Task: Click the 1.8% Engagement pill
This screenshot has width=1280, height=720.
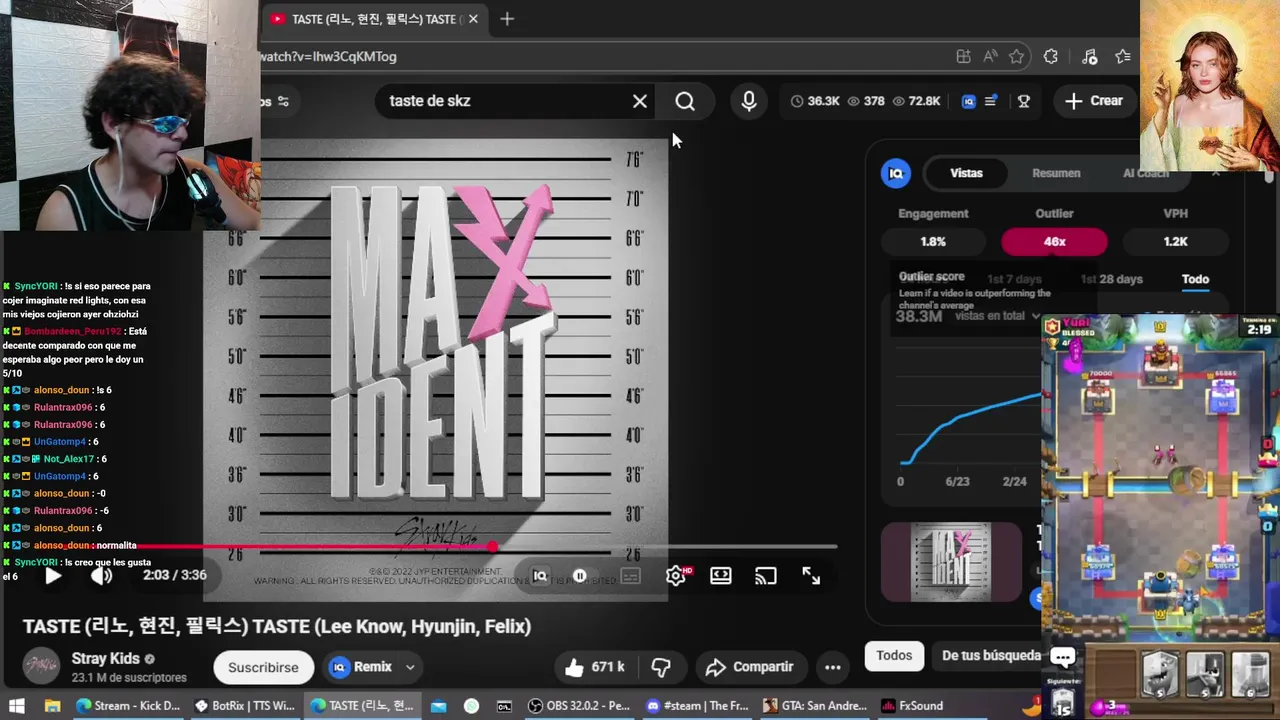Action: point(933,241)
